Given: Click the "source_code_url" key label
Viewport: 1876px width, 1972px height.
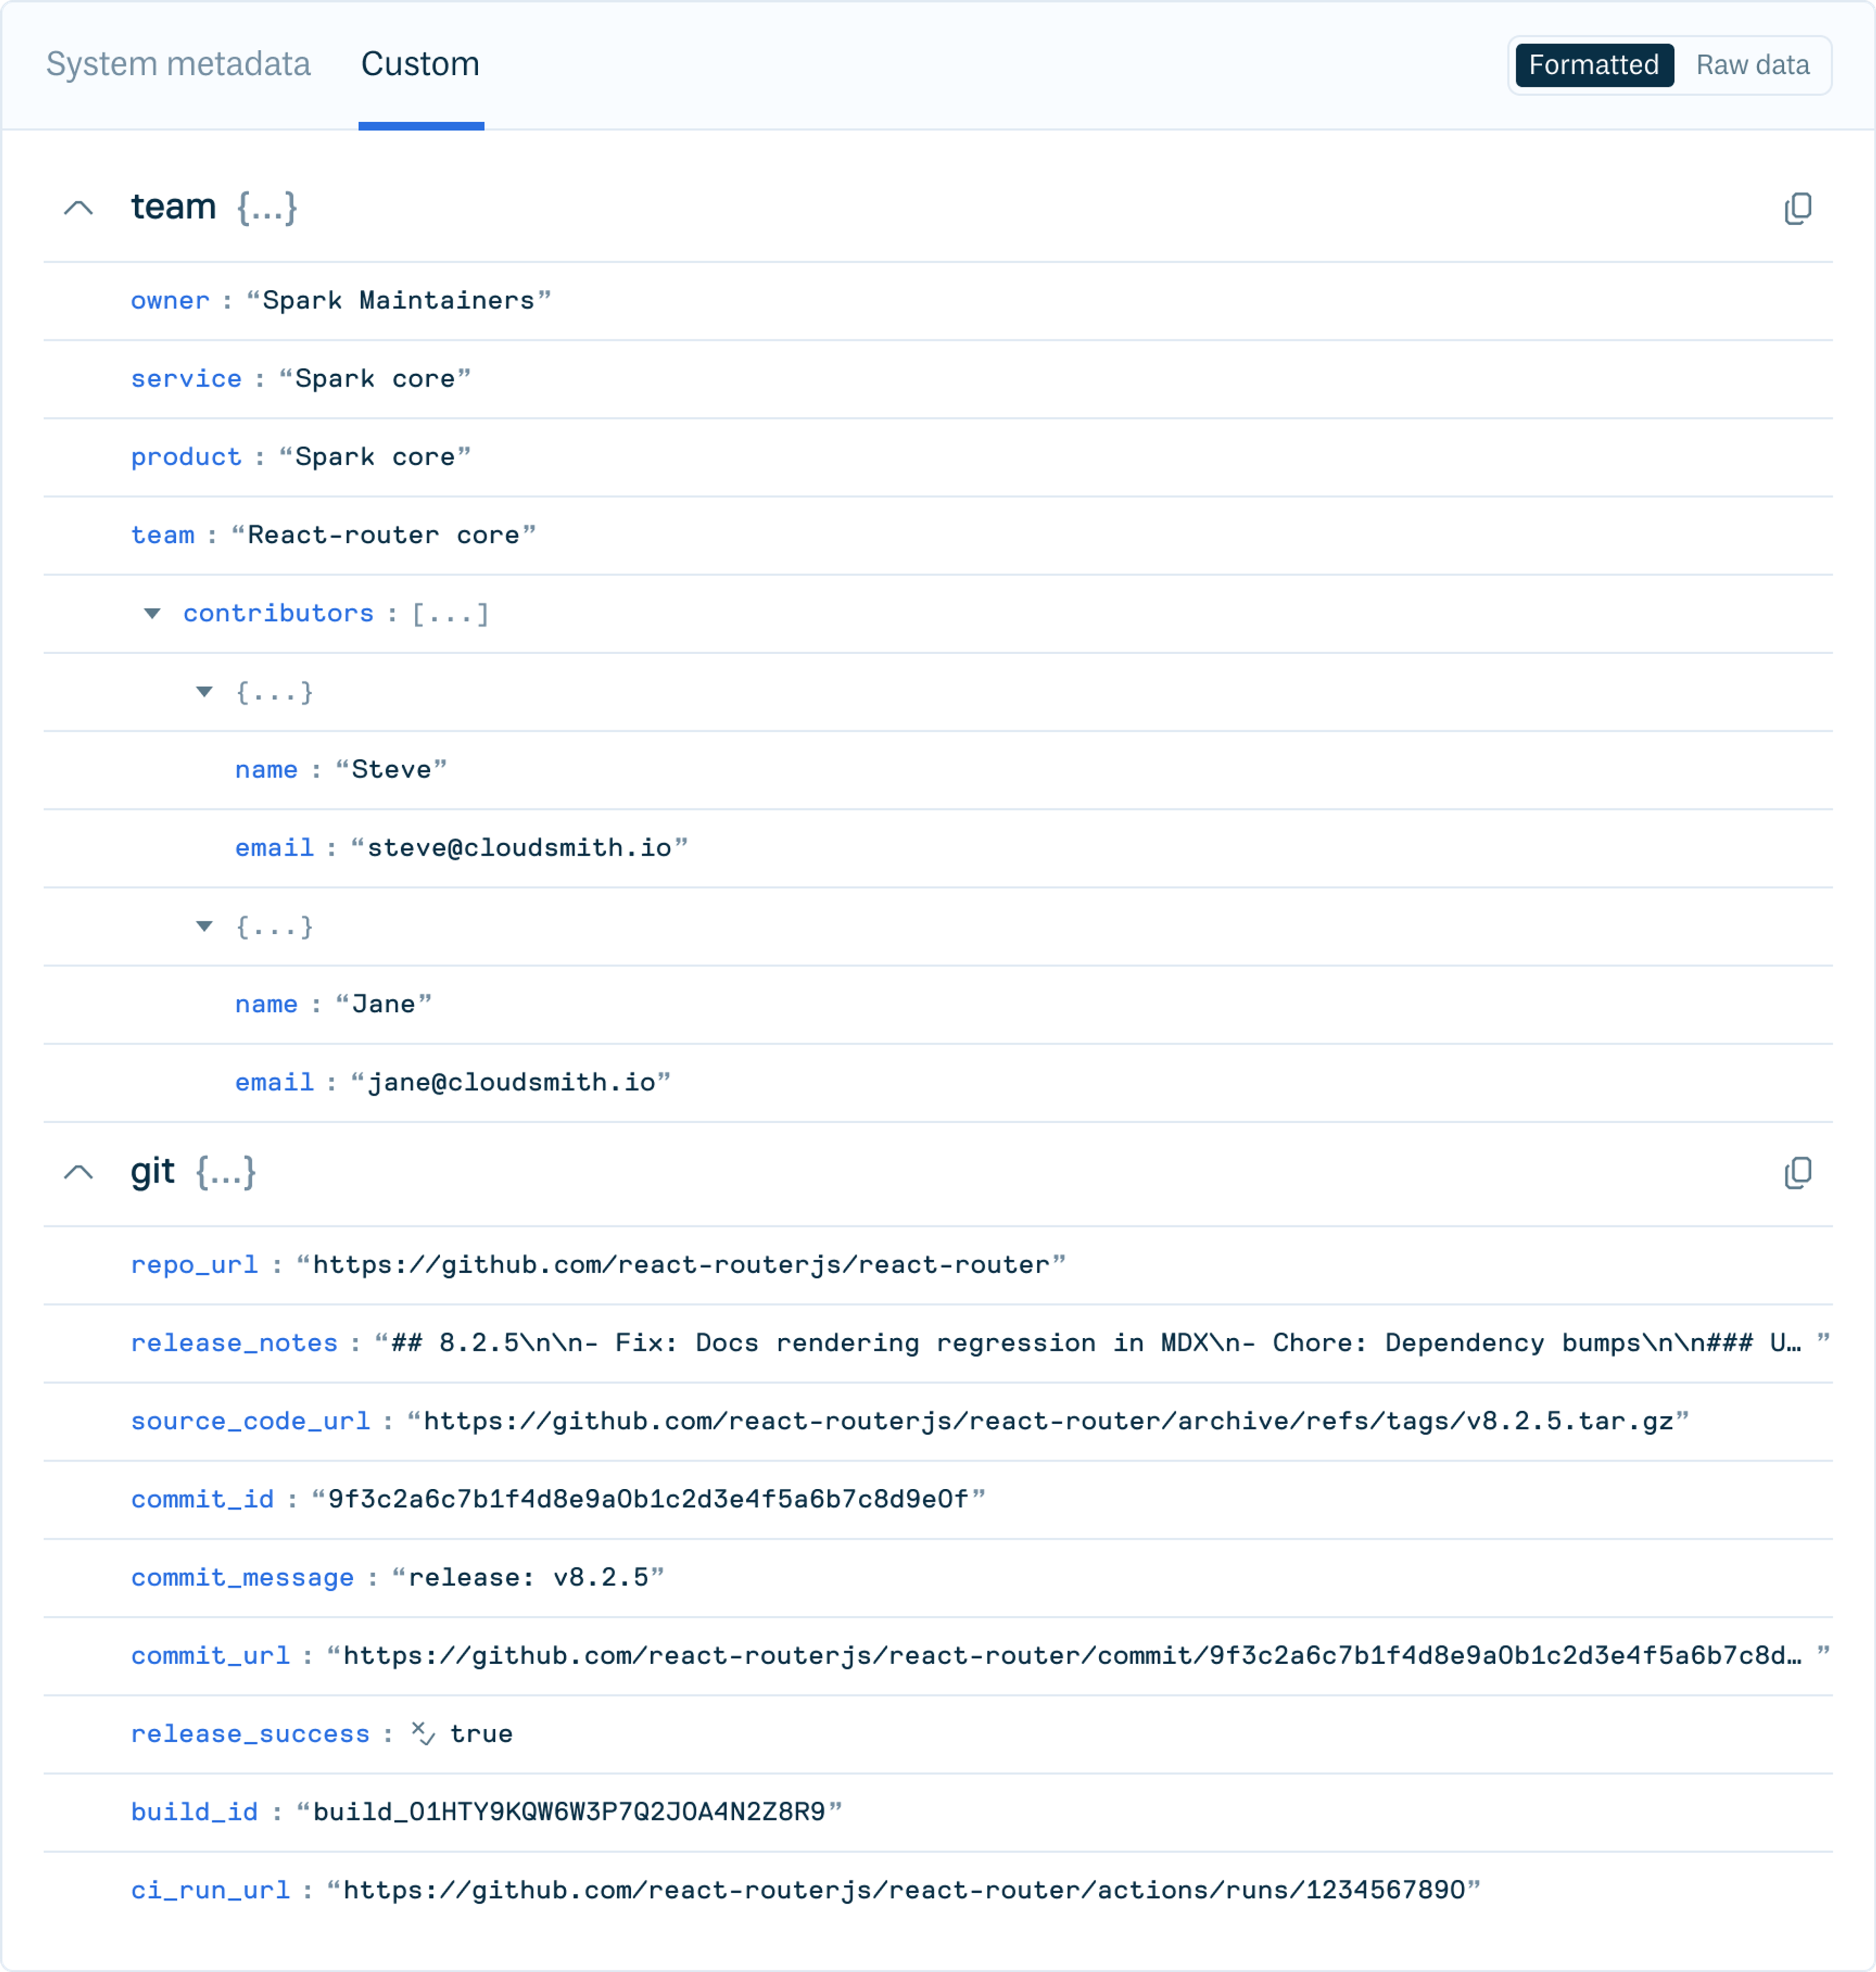Looking at the screenshot, I should 250,1420.
